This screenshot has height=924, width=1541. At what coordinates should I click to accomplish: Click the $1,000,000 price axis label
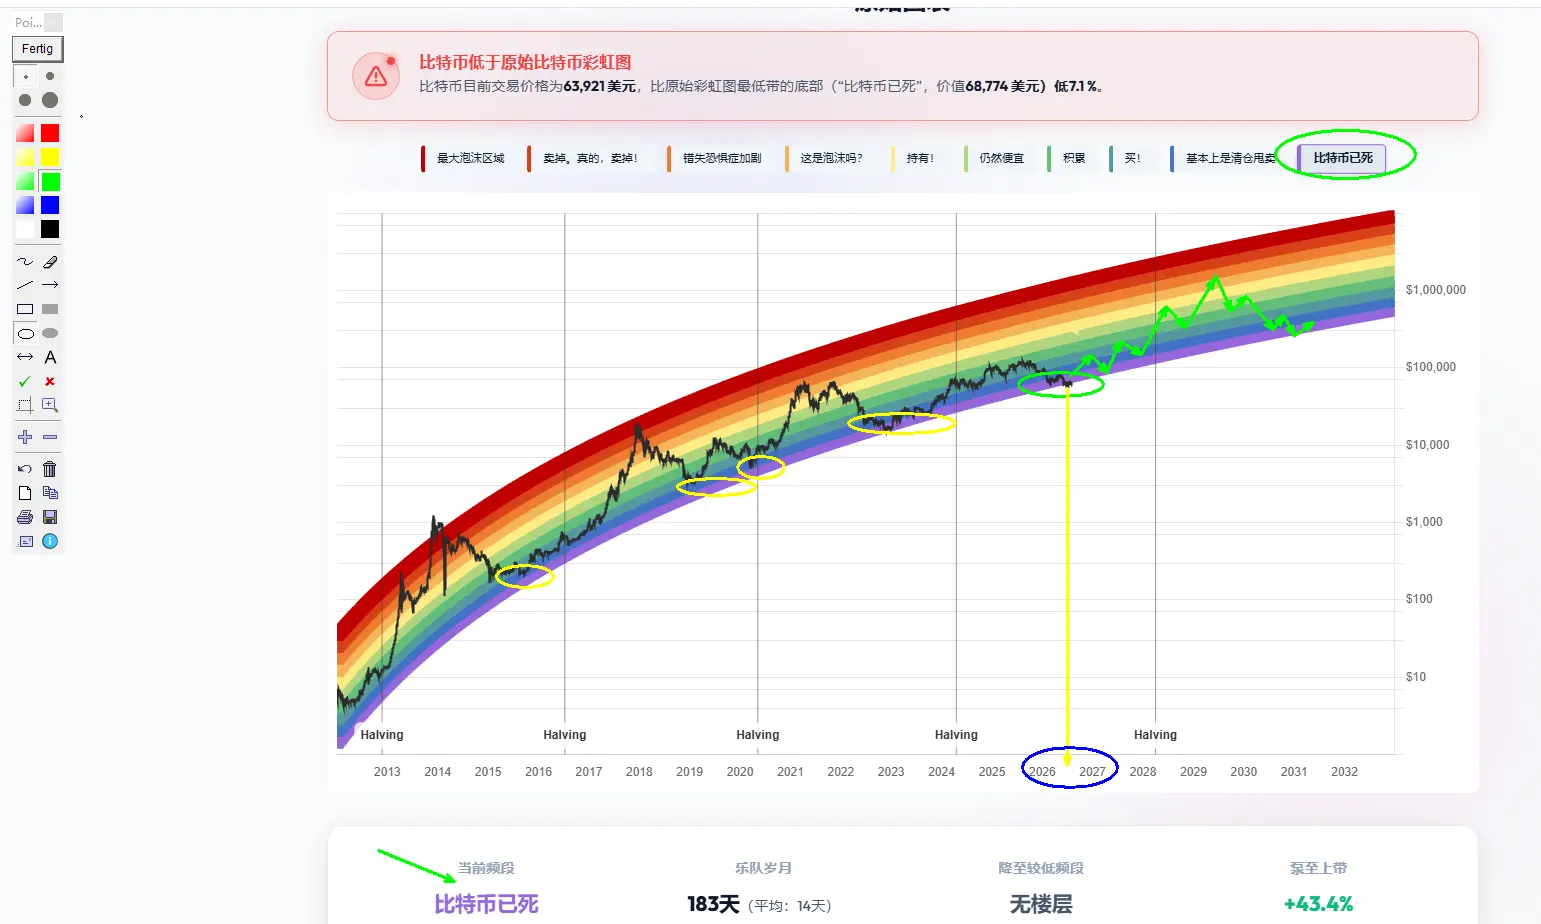(x=1436, y=290)
